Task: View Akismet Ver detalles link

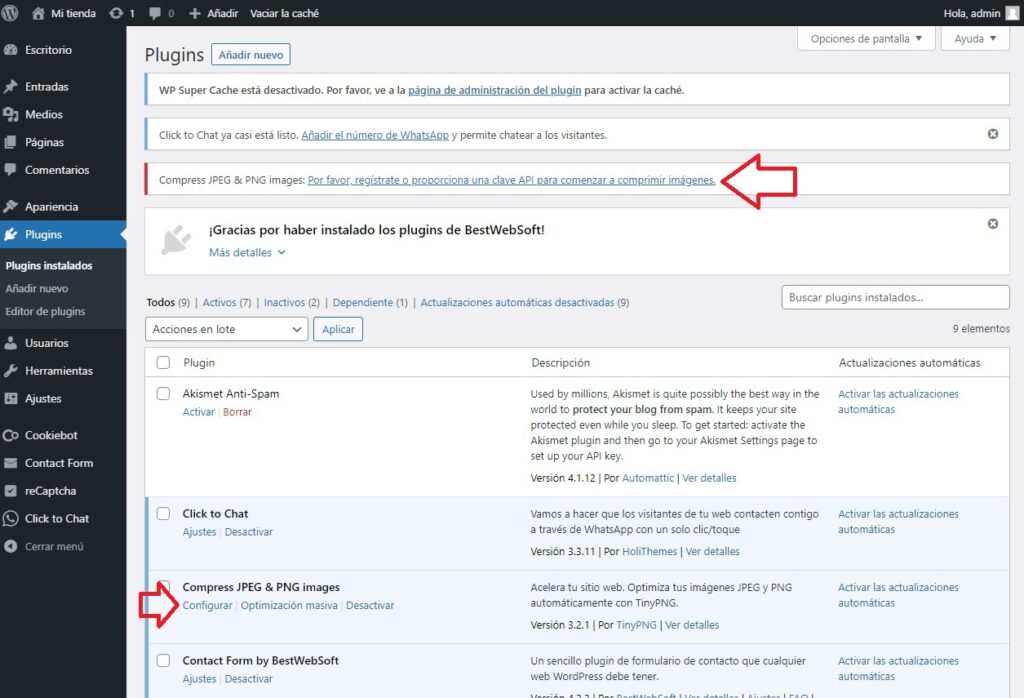Action: click(709, 478)
